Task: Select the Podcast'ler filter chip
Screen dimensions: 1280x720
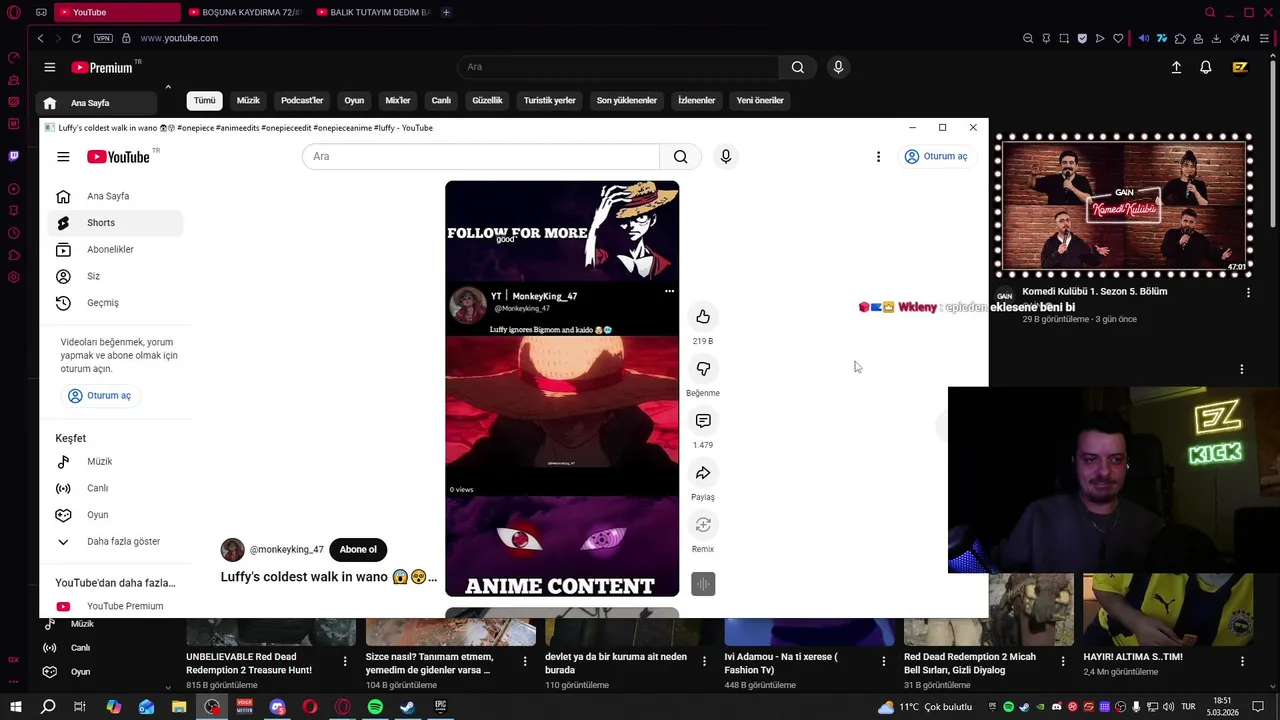Action: coord(302,101)
